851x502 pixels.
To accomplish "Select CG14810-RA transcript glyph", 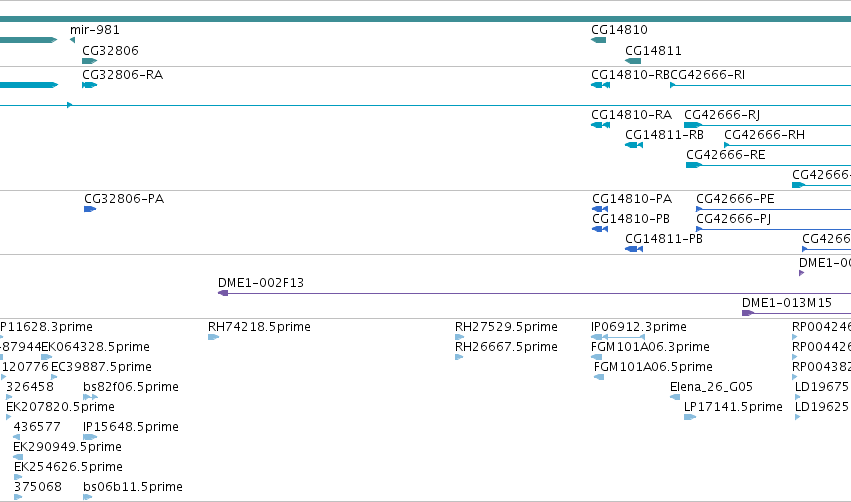I will pos(600,125).
